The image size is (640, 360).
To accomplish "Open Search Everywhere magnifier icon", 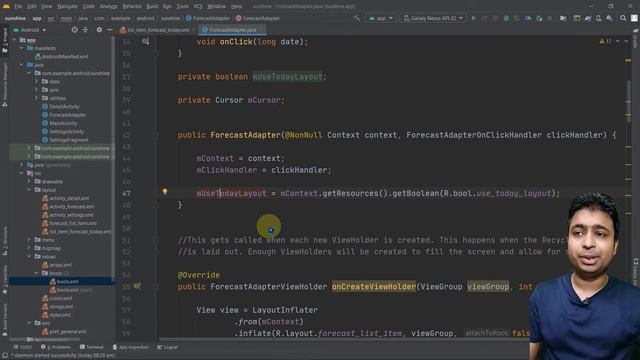I will point(623,18).
